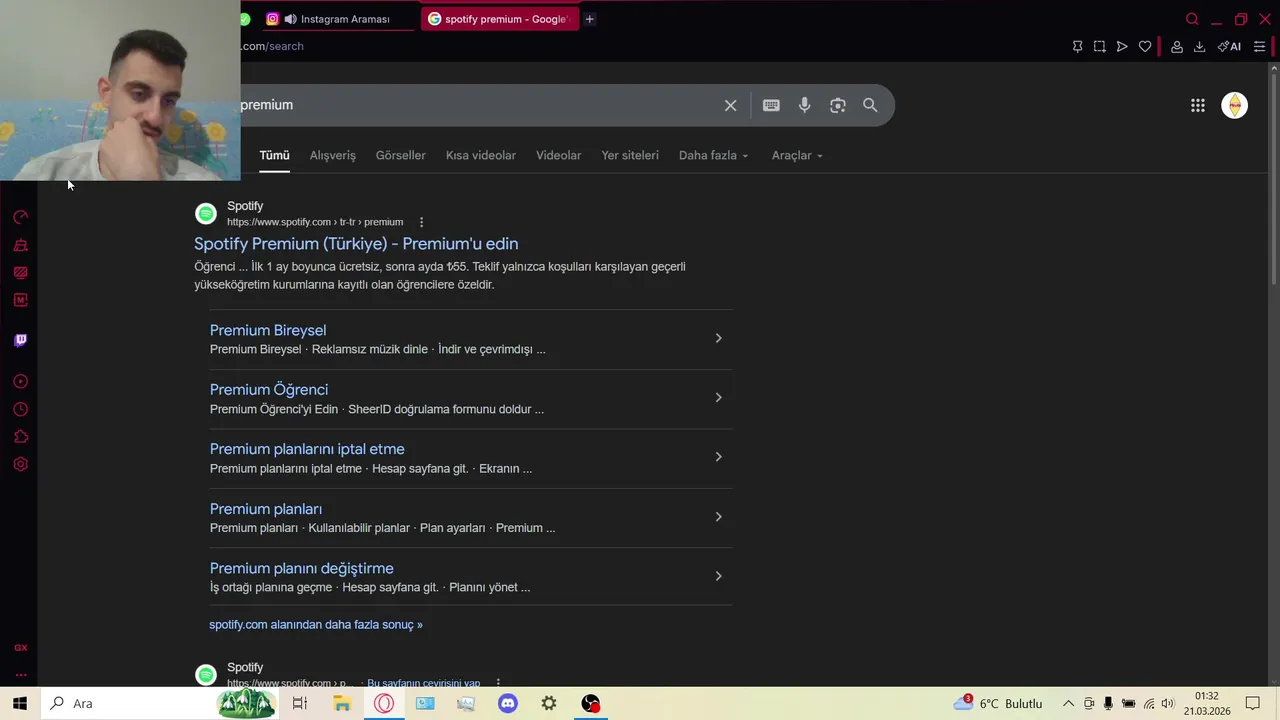The image size is (1280, 720).
Task: Switch to Kısa videolar tab
Action: pos(481,155)
